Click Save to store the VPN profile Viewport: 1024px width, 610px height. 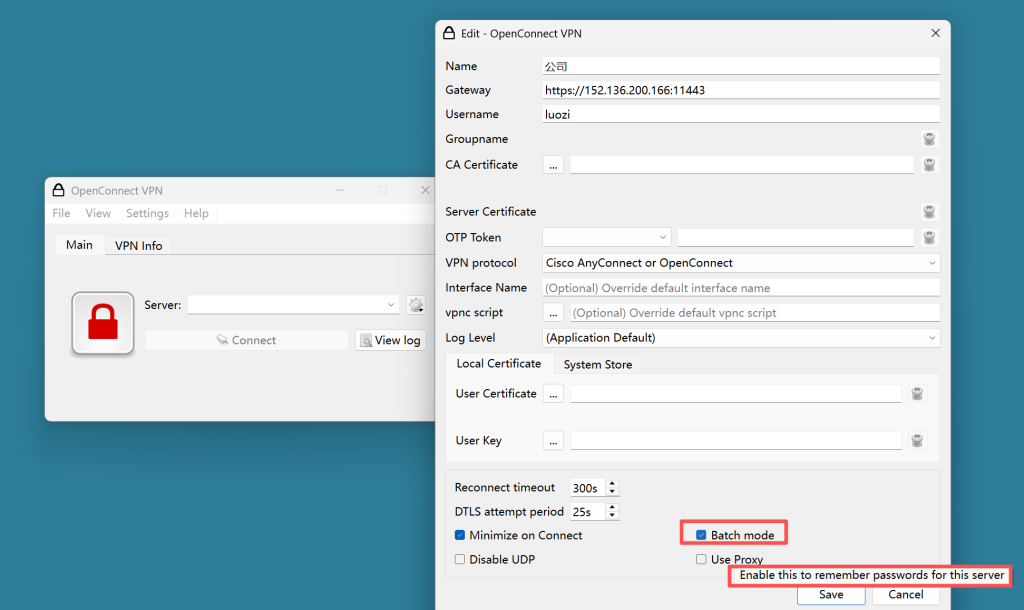point(830,594)
